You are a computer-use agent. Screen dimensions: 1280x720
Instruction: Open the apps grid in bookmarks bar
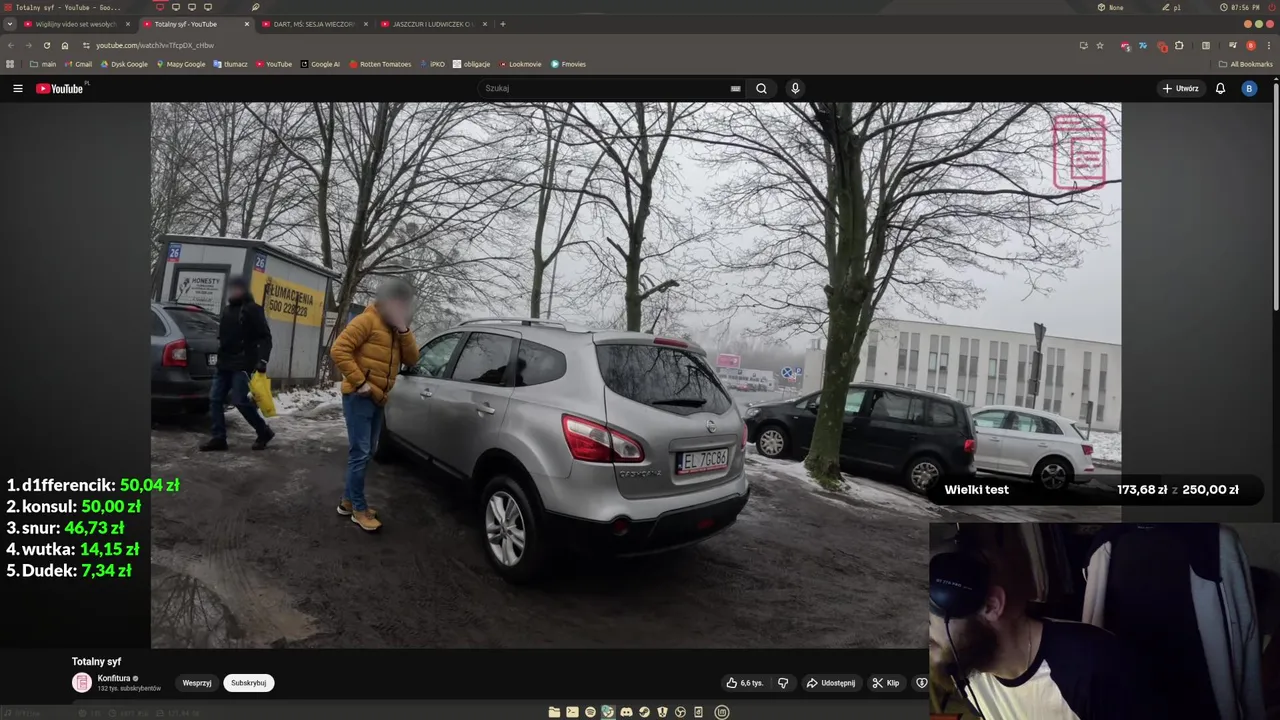point(10,64)
